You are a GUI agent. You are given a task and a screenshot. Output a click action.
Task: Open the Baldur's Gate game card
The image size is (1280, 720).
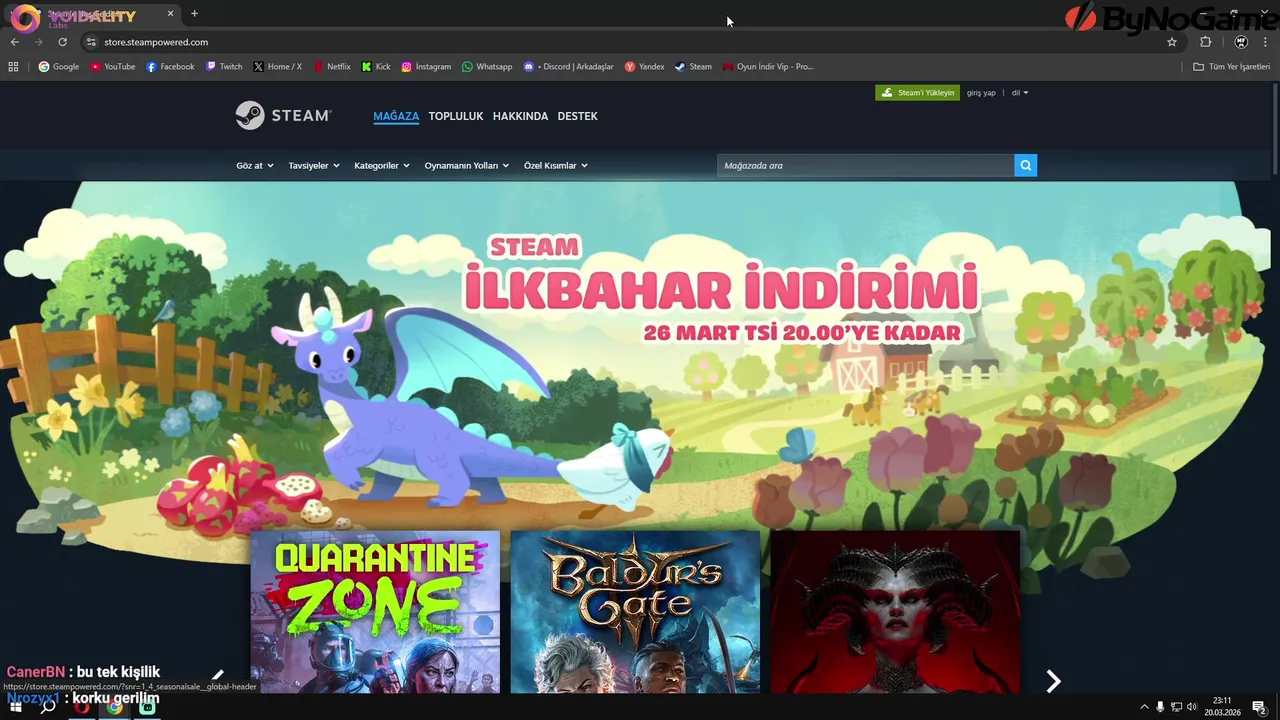coord(635,612)
